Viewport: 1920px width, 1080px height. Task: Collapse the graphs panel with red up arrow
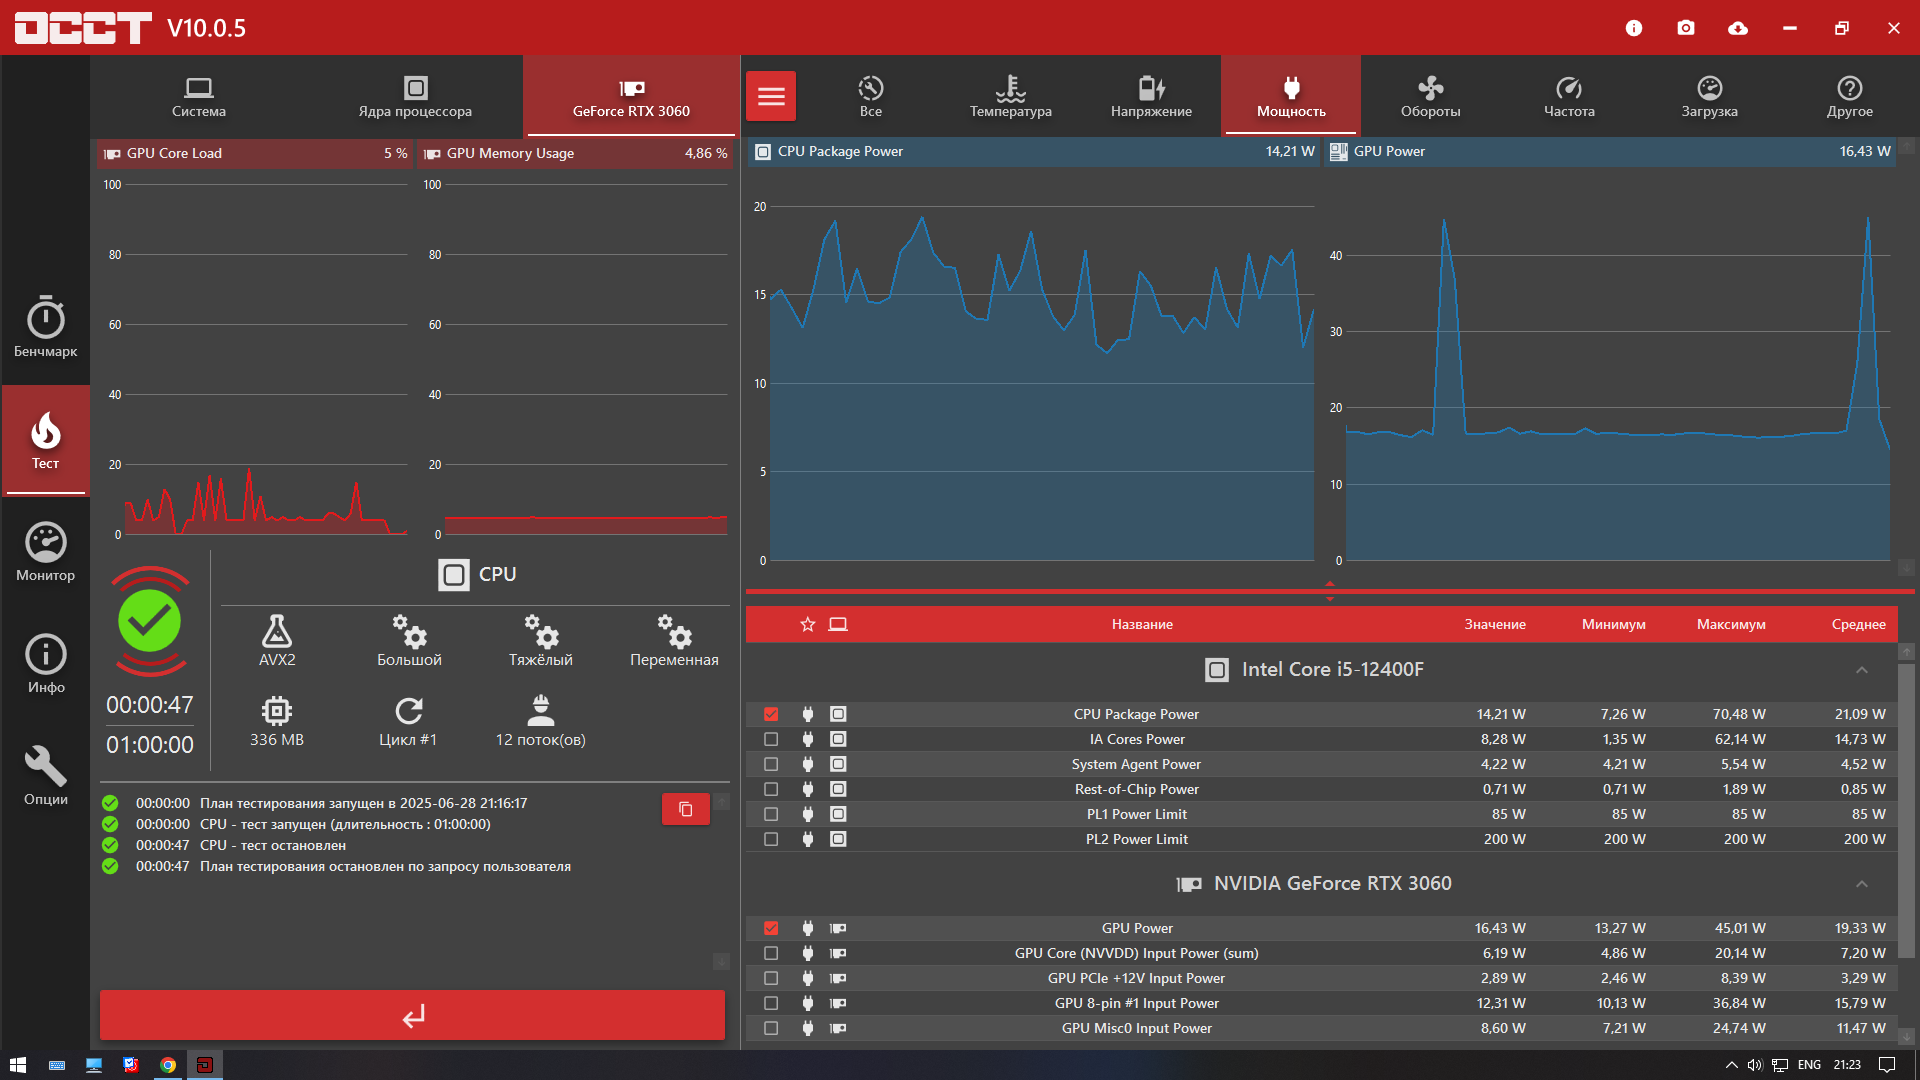click(1330, 583)
